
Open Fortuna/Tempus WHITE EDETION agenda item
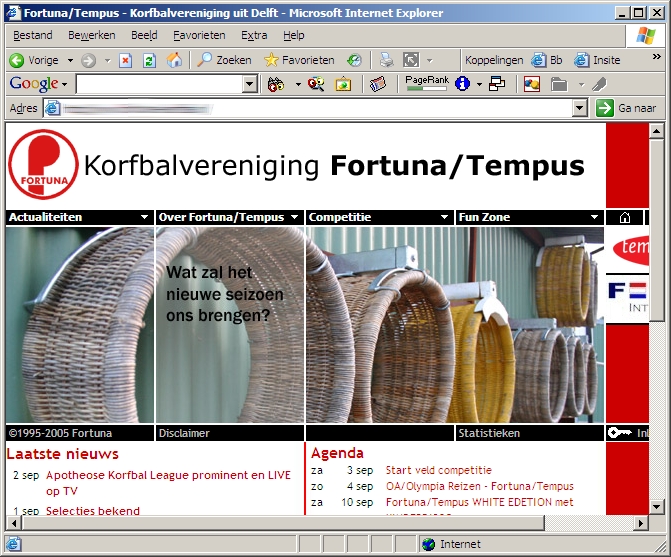[x=479, y=502]
